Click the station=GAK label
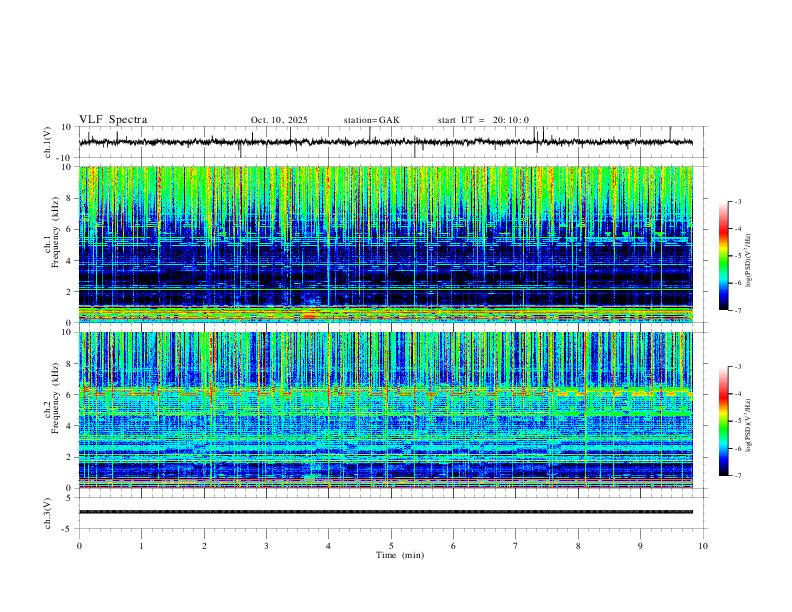This screenshot has width=792, height=612. pyautogui.click(x=371, y=120)
